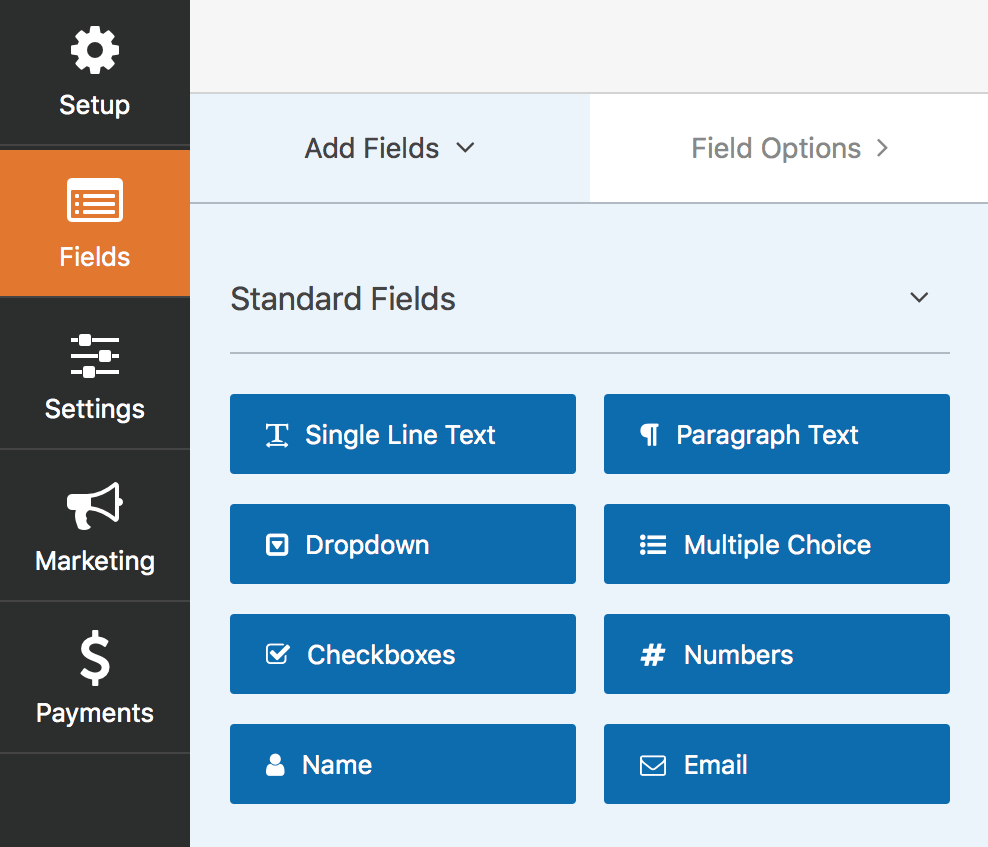Add an Email field
Viewport: 988px width, 847px height.
coord(777,764)
